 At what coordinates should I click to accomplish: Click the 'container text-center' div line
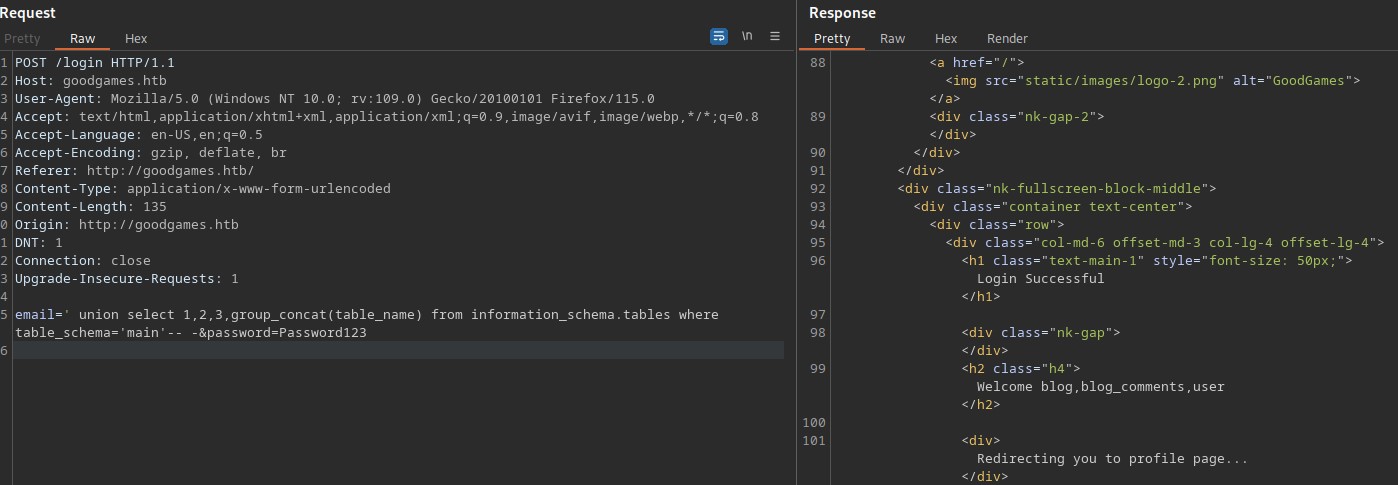(x=1053, y=206)
